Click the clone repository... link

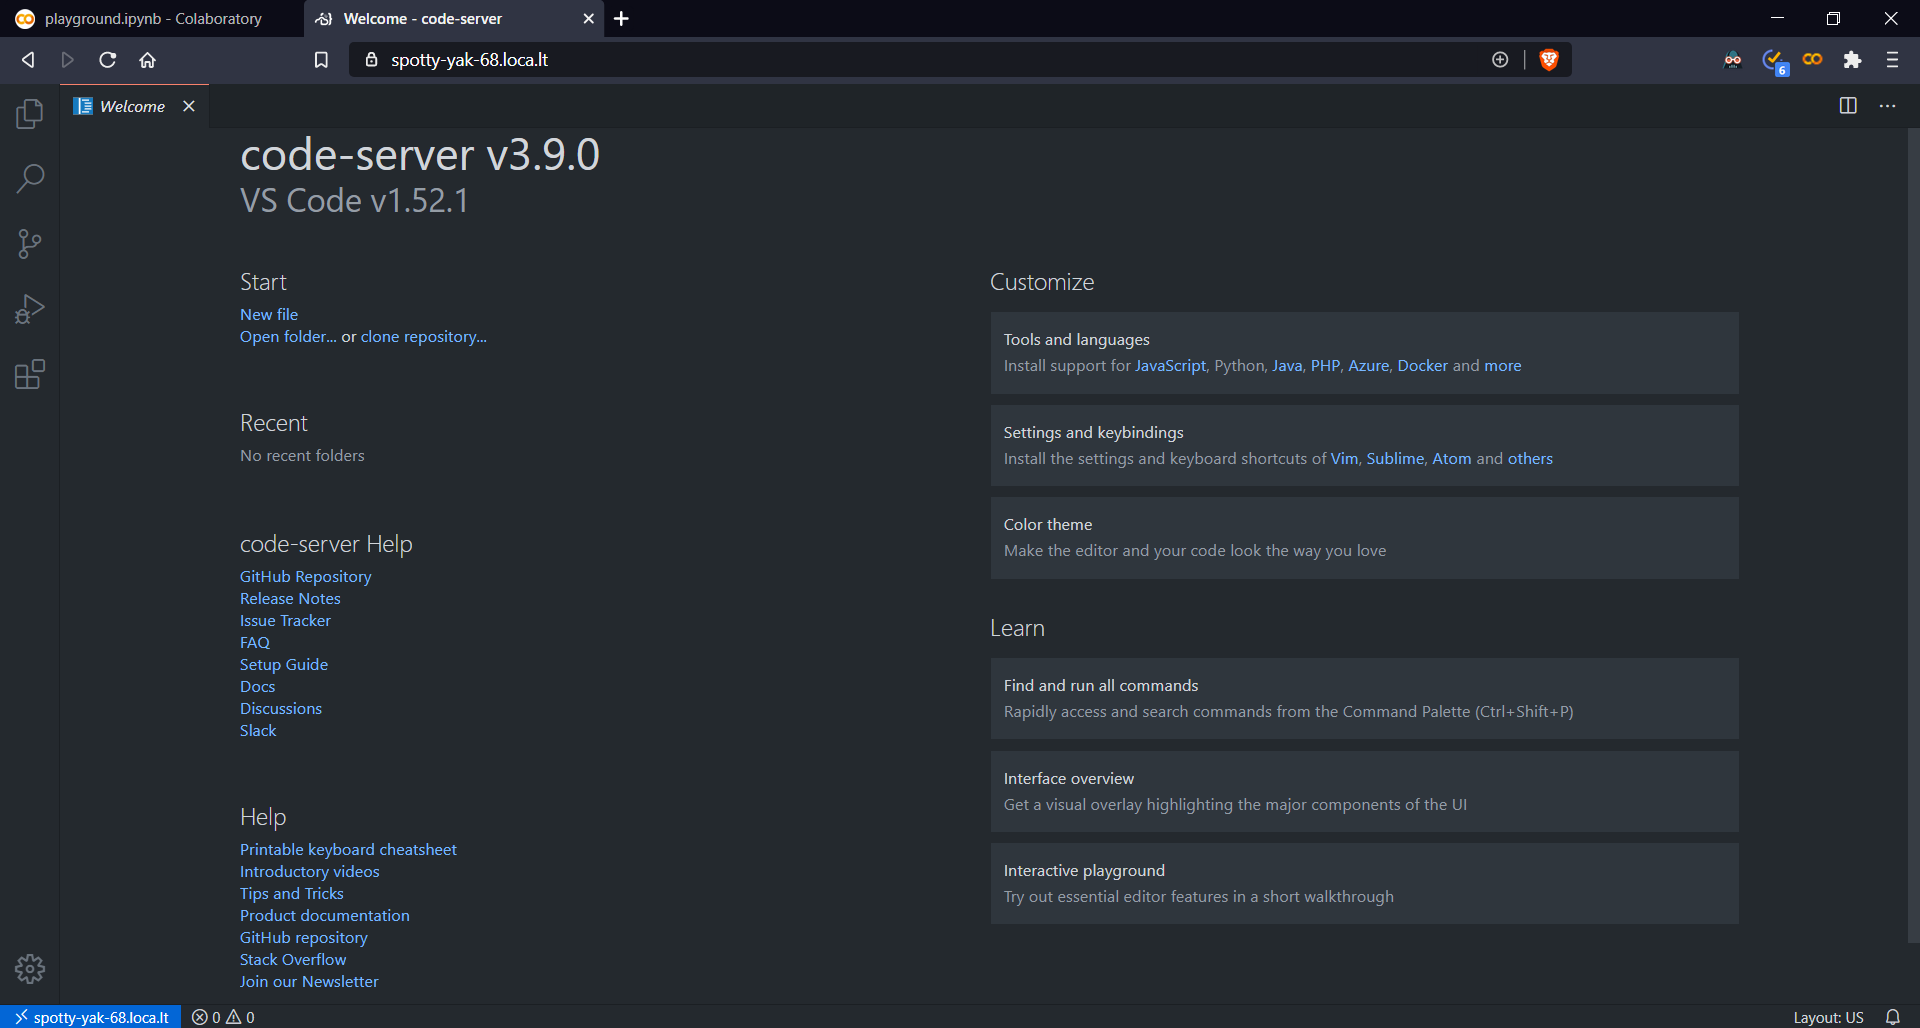[424, 336]
